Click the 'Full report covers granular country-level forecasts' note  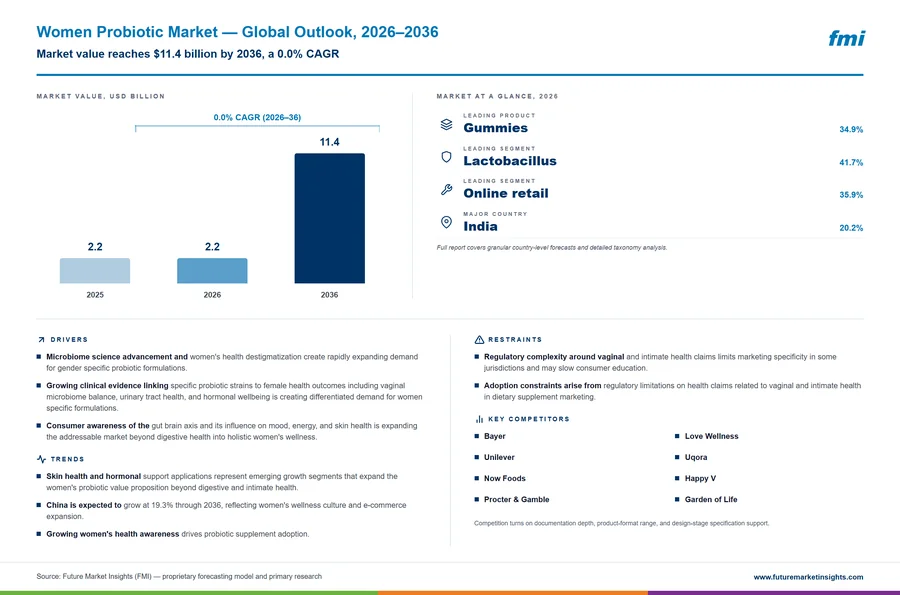coord(552,248)
